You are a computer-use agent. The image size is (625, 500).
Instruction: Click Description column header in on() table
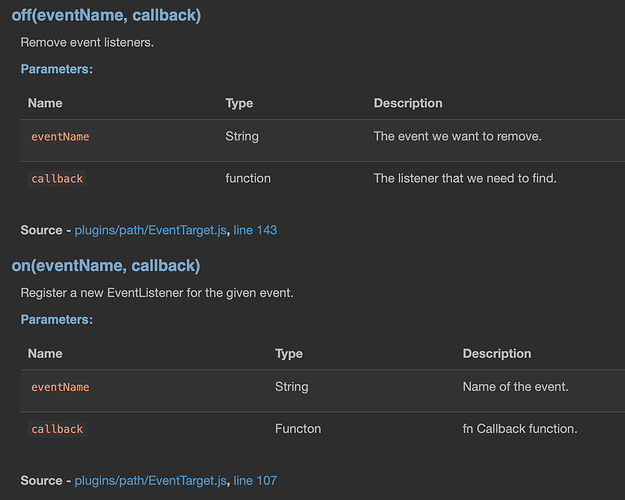(497, 353)
